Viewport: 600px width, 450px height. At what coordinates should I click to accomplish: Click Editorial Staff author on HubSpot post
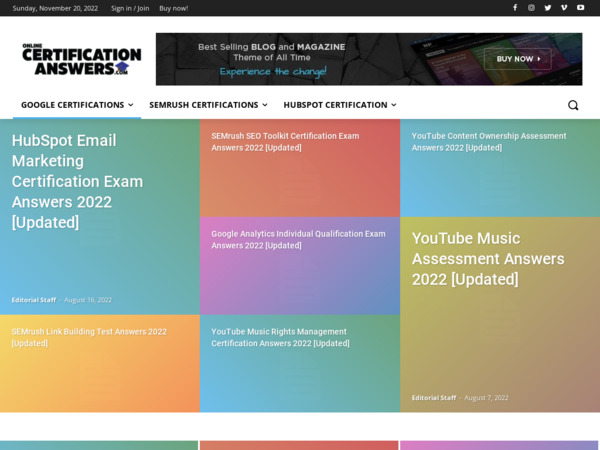tap(34, 300)
